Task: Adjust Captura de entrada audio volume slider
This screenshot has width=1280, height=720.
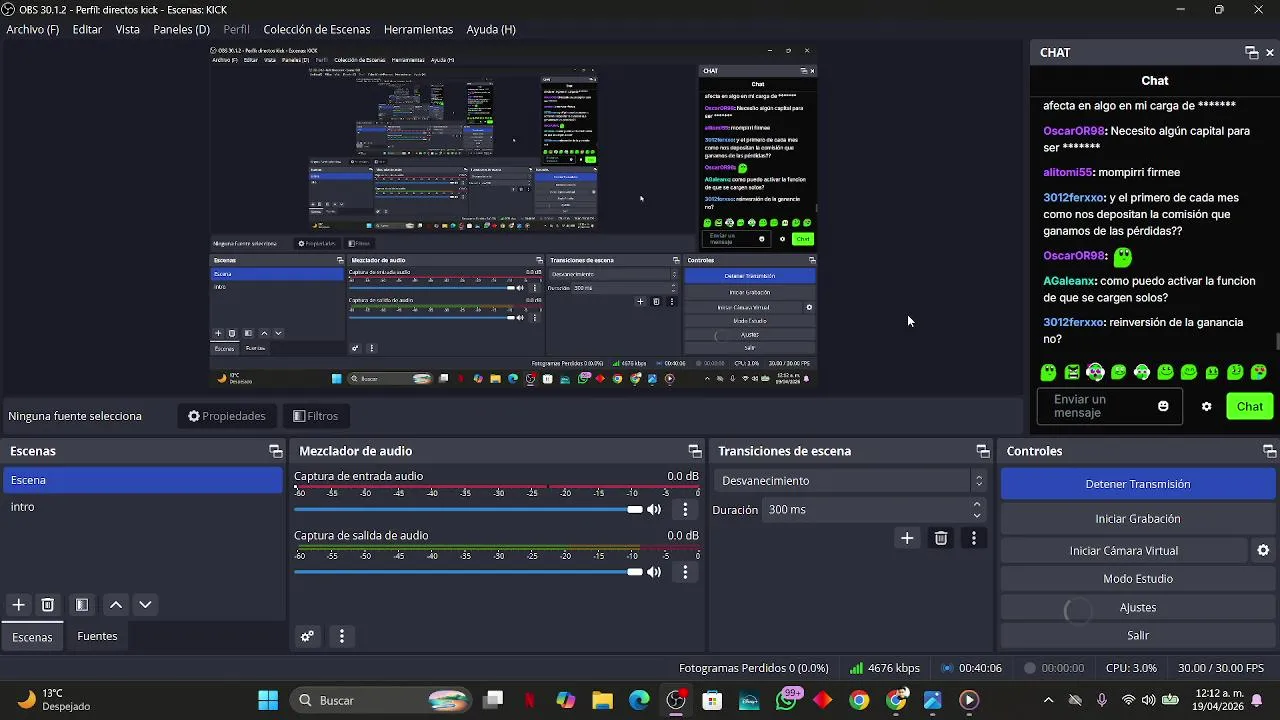Action: coord(468,510)
